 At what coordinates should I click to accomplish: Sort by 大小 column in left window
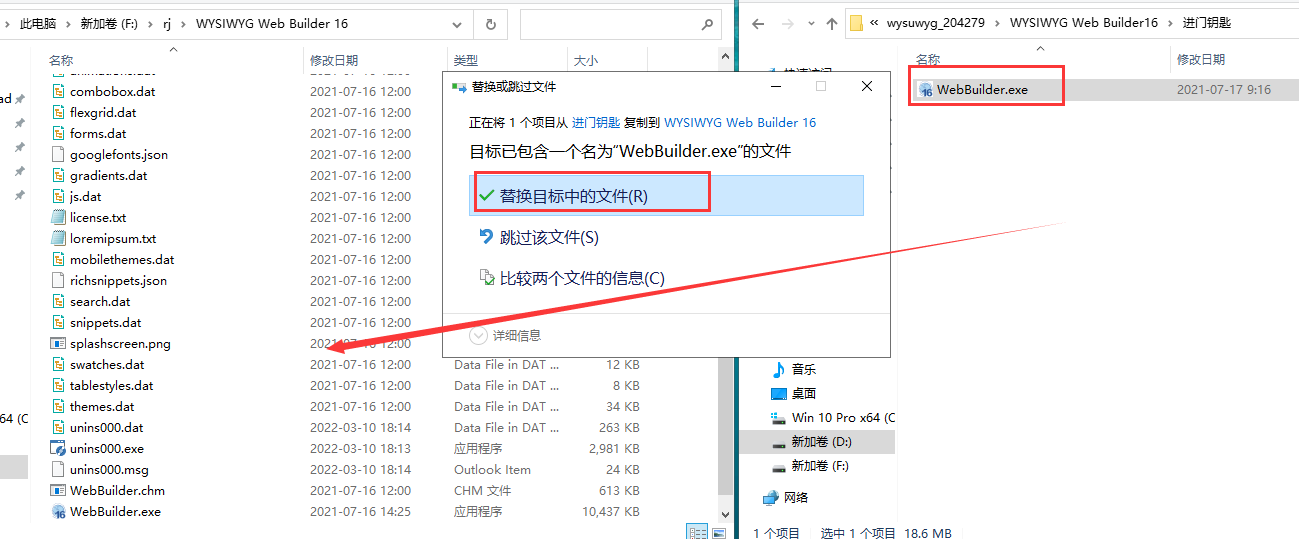click(x=586, y=61)
